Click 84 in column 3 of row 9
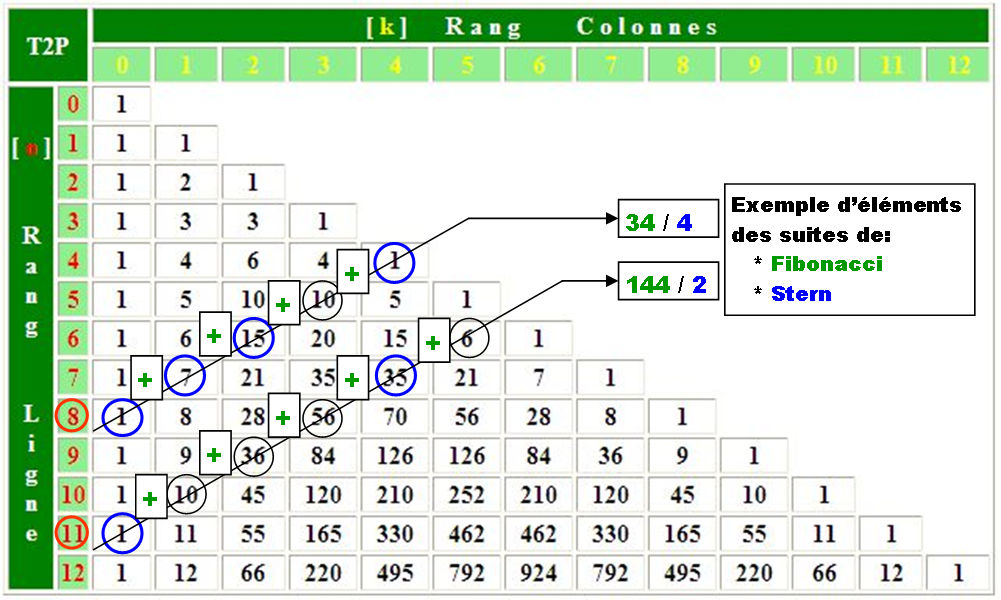This screenshot has height=600, width=1001. (x=323, y=455)
